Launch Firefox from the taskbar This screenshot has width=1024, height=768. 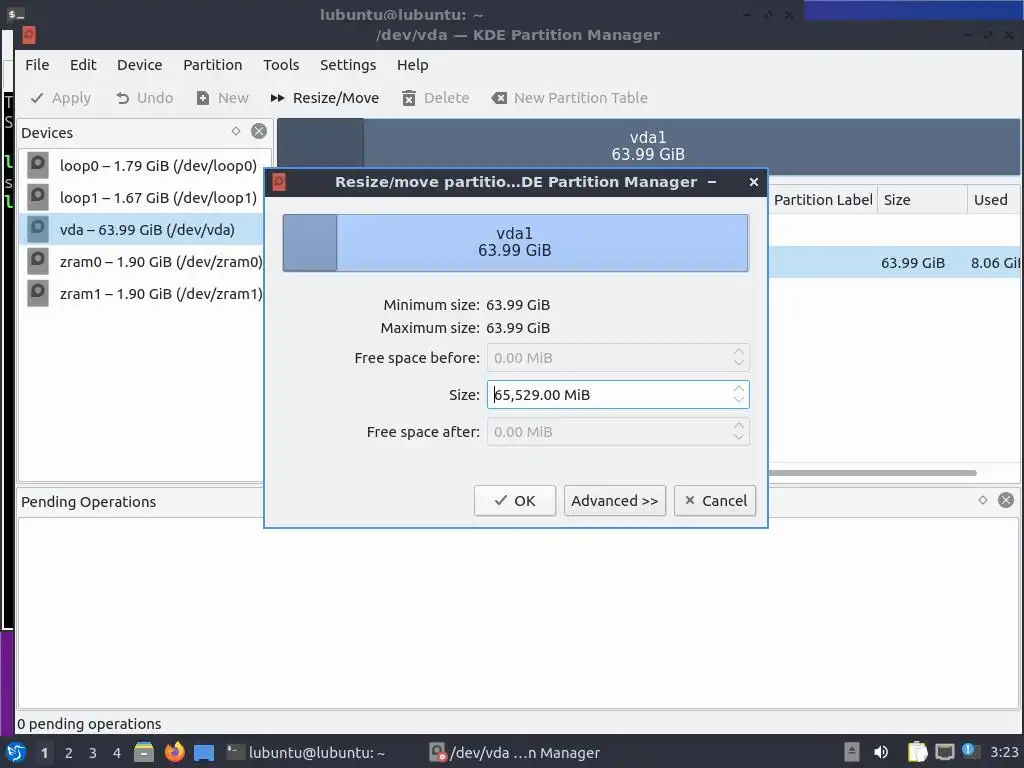[174, 752]
